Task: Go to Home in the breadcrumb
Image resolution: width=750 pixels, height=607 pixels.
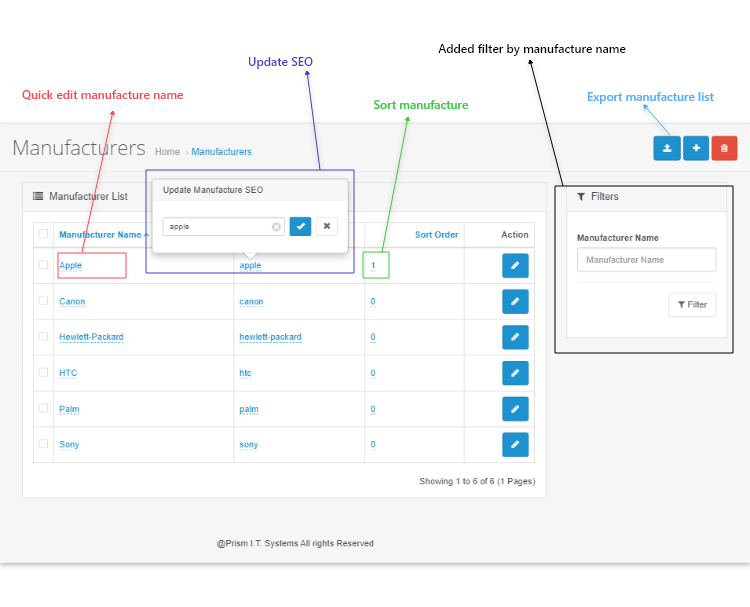Action: (x=167, y=152)
